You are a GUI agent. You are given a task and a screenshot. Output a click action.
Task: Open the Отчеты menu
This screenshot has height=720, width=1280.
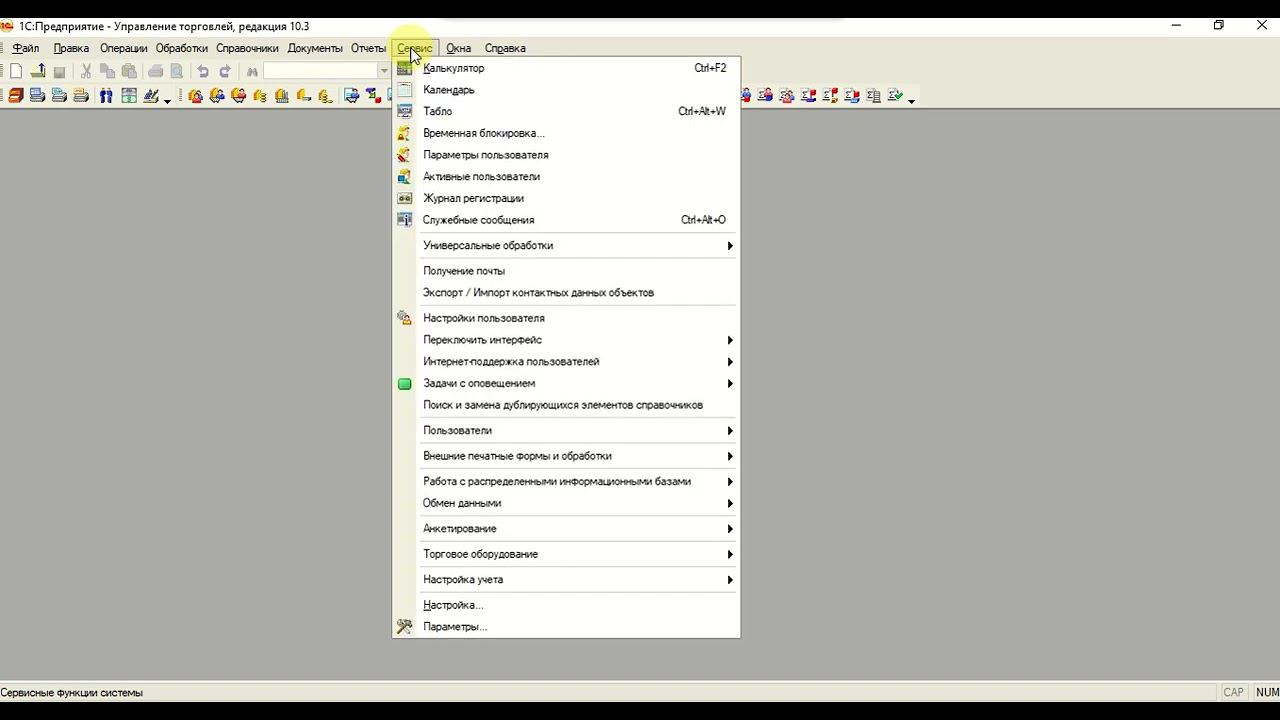(x=368, y=48)
